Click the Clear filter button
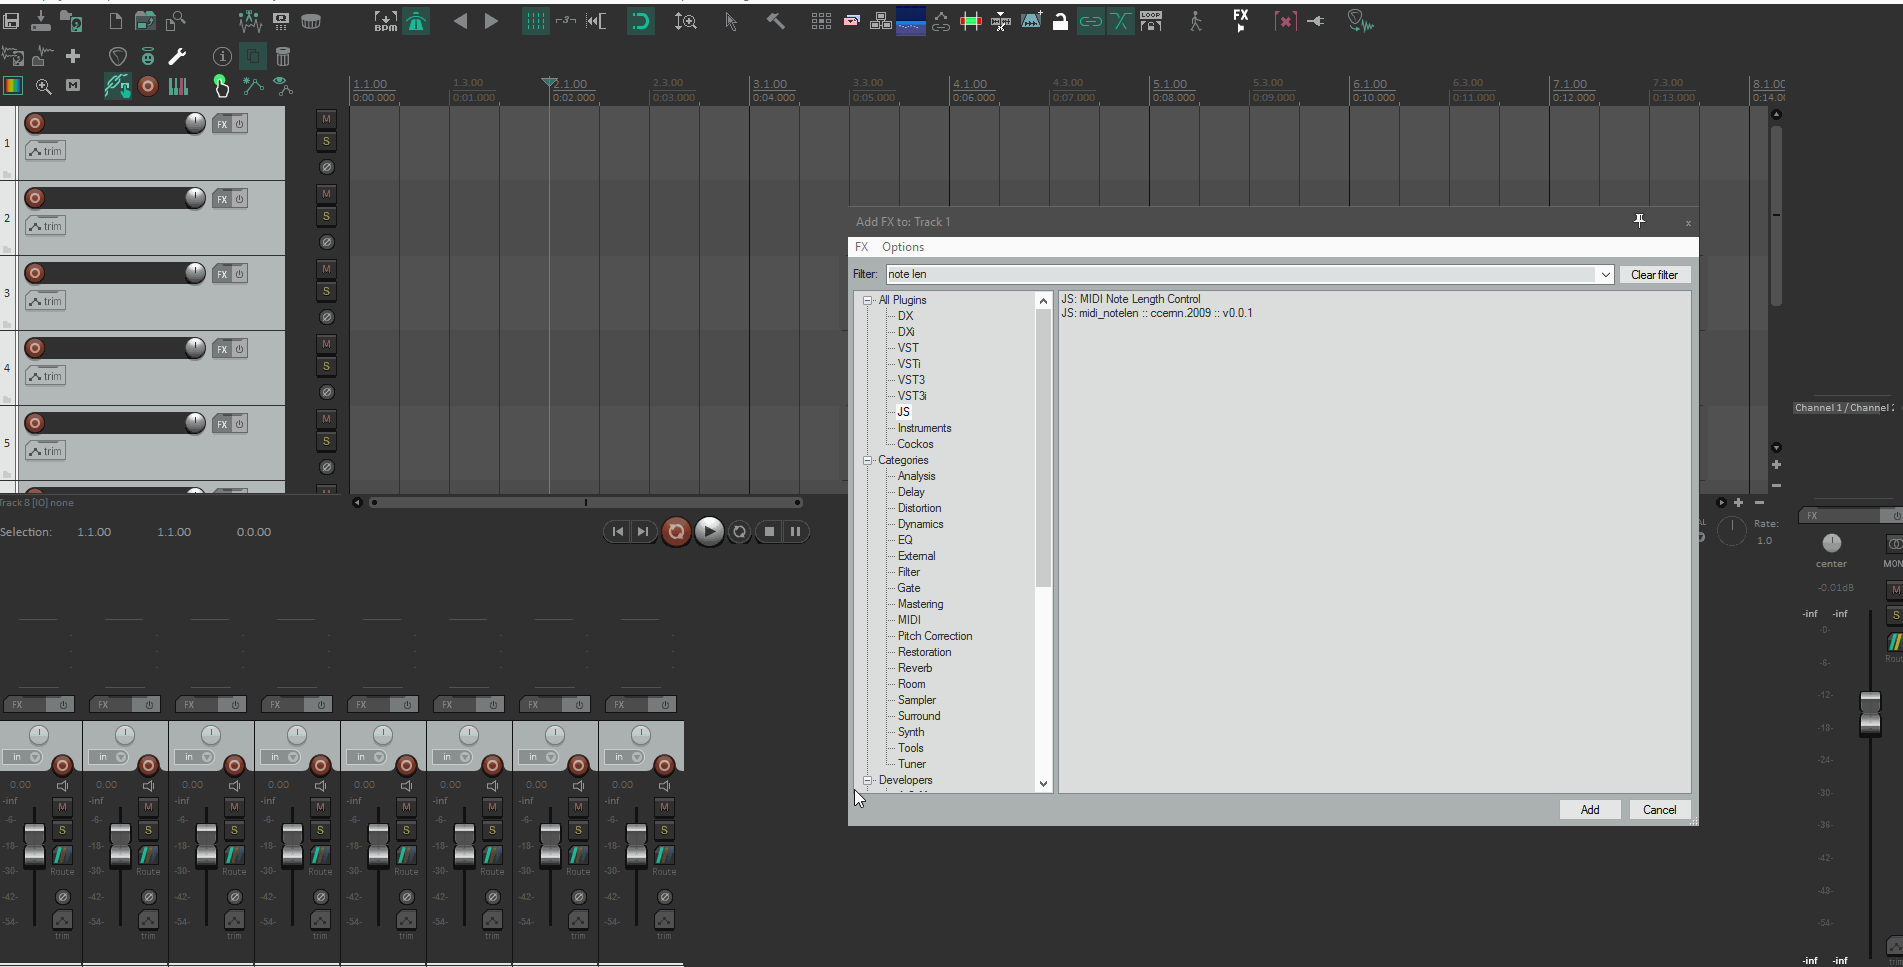1903x967 pixels. 1654,275
